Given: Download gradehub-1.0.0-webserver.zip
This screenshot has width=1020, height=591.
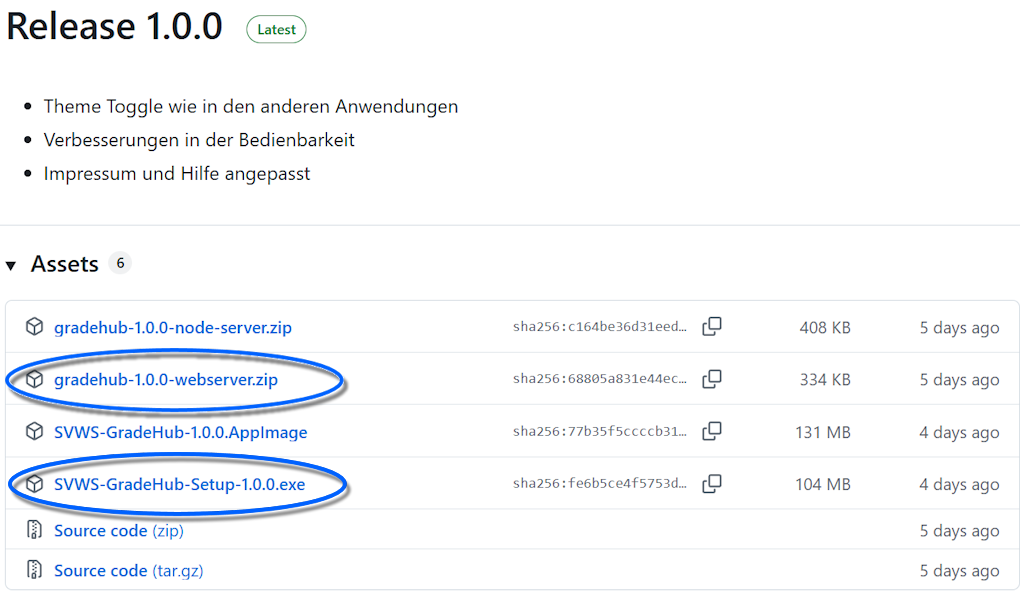Looking at the screenshot, I should coord(166,380).
